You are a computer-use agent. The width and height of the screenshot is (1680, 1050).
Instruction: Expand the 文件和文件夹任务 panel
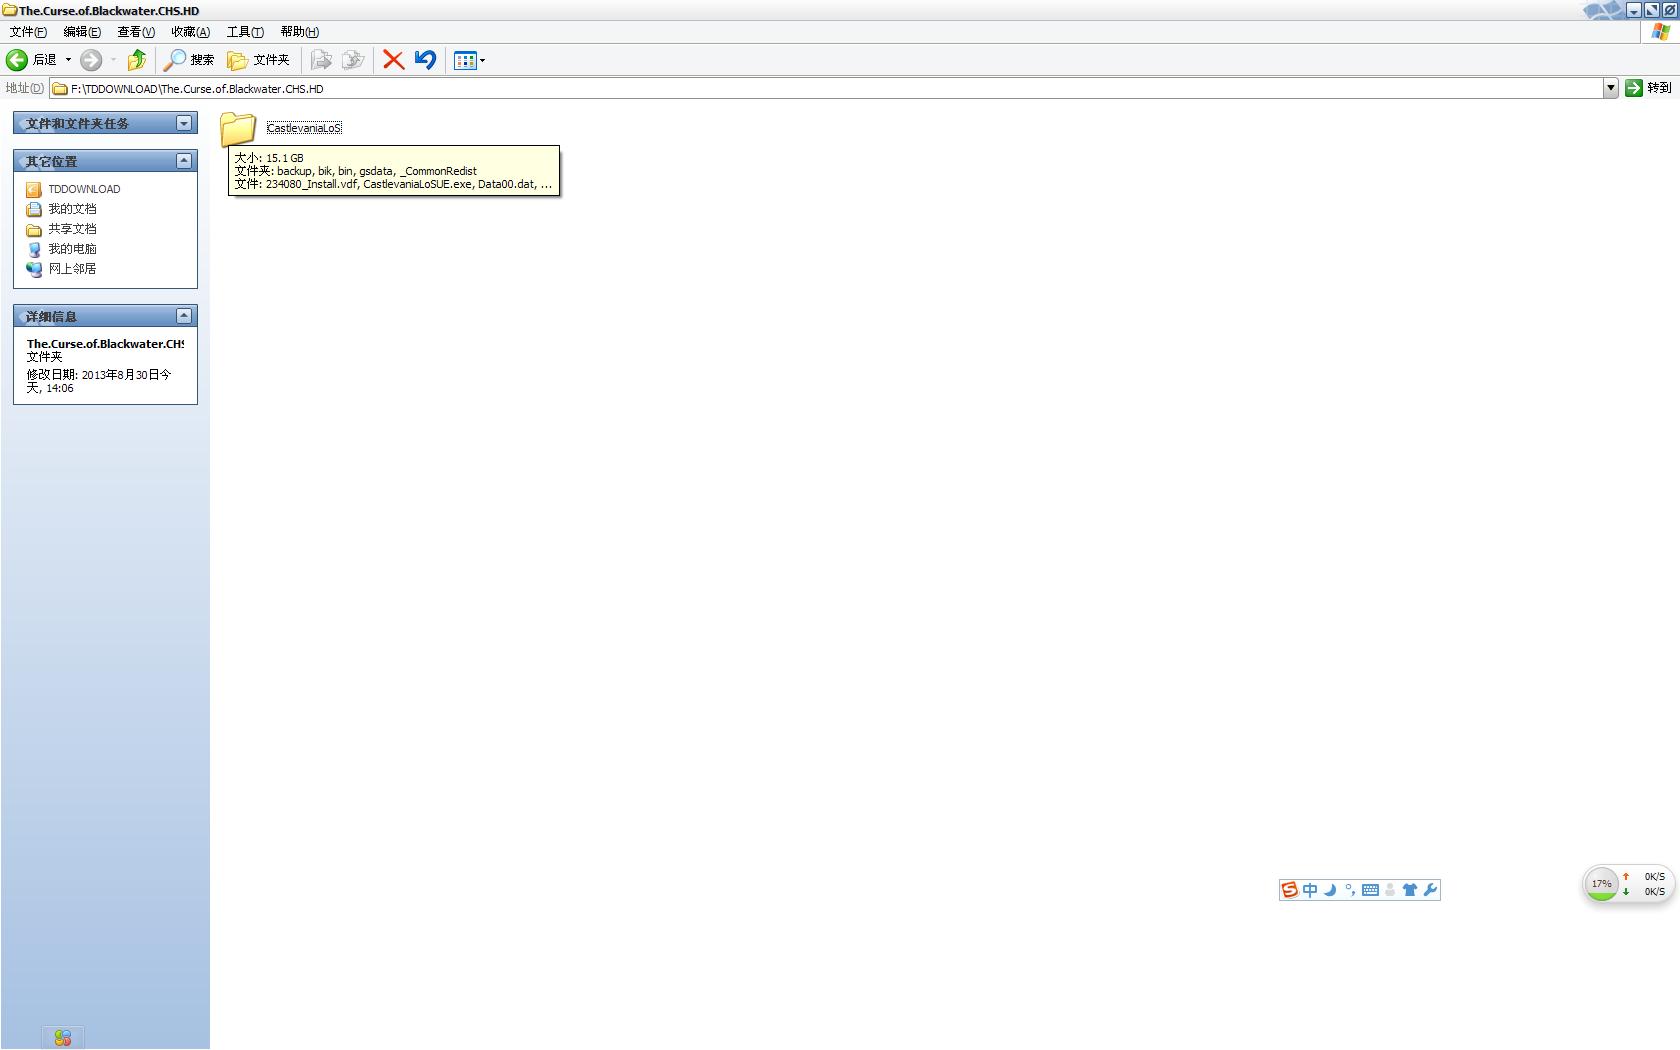[184, 123]
